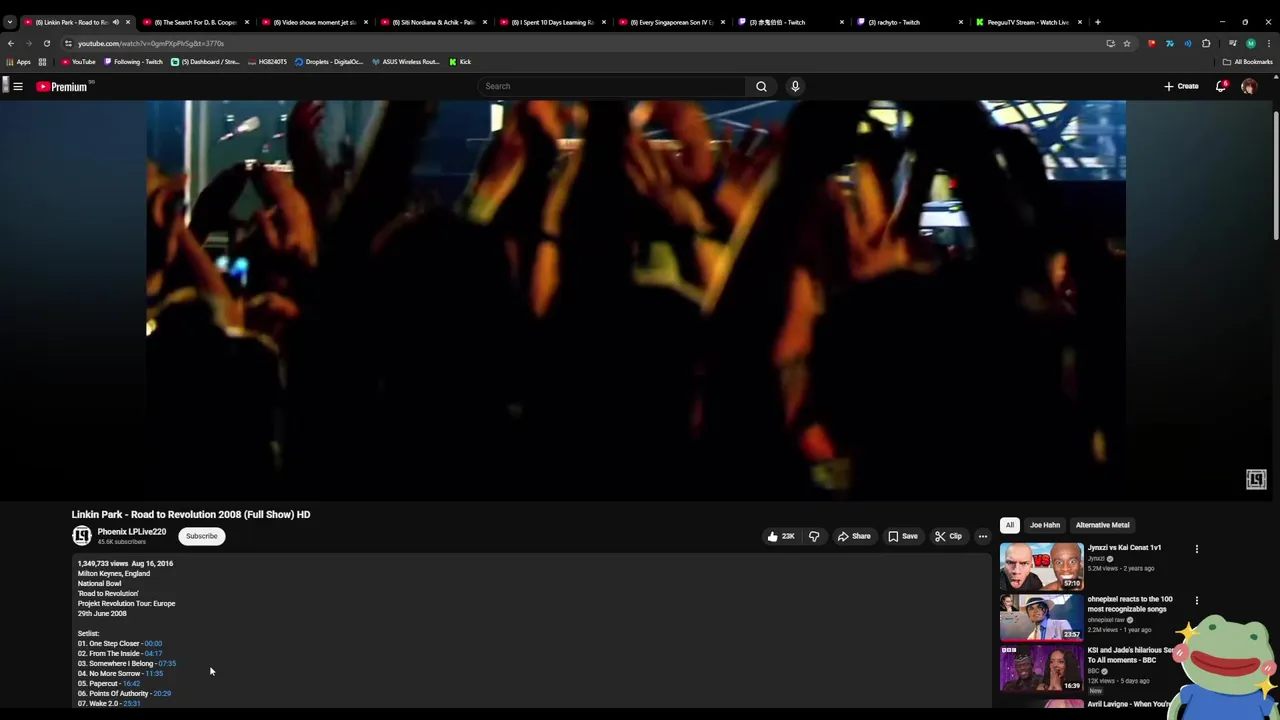Open Following - Twitch bookmark

(x=133, y=62)
